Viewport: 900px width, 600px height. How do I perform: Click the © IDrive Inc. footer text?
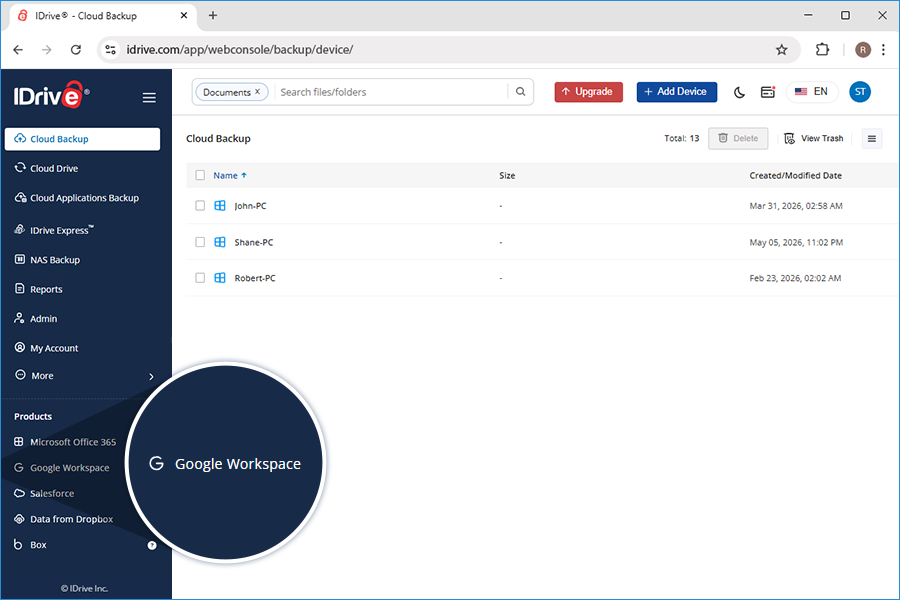84,589
